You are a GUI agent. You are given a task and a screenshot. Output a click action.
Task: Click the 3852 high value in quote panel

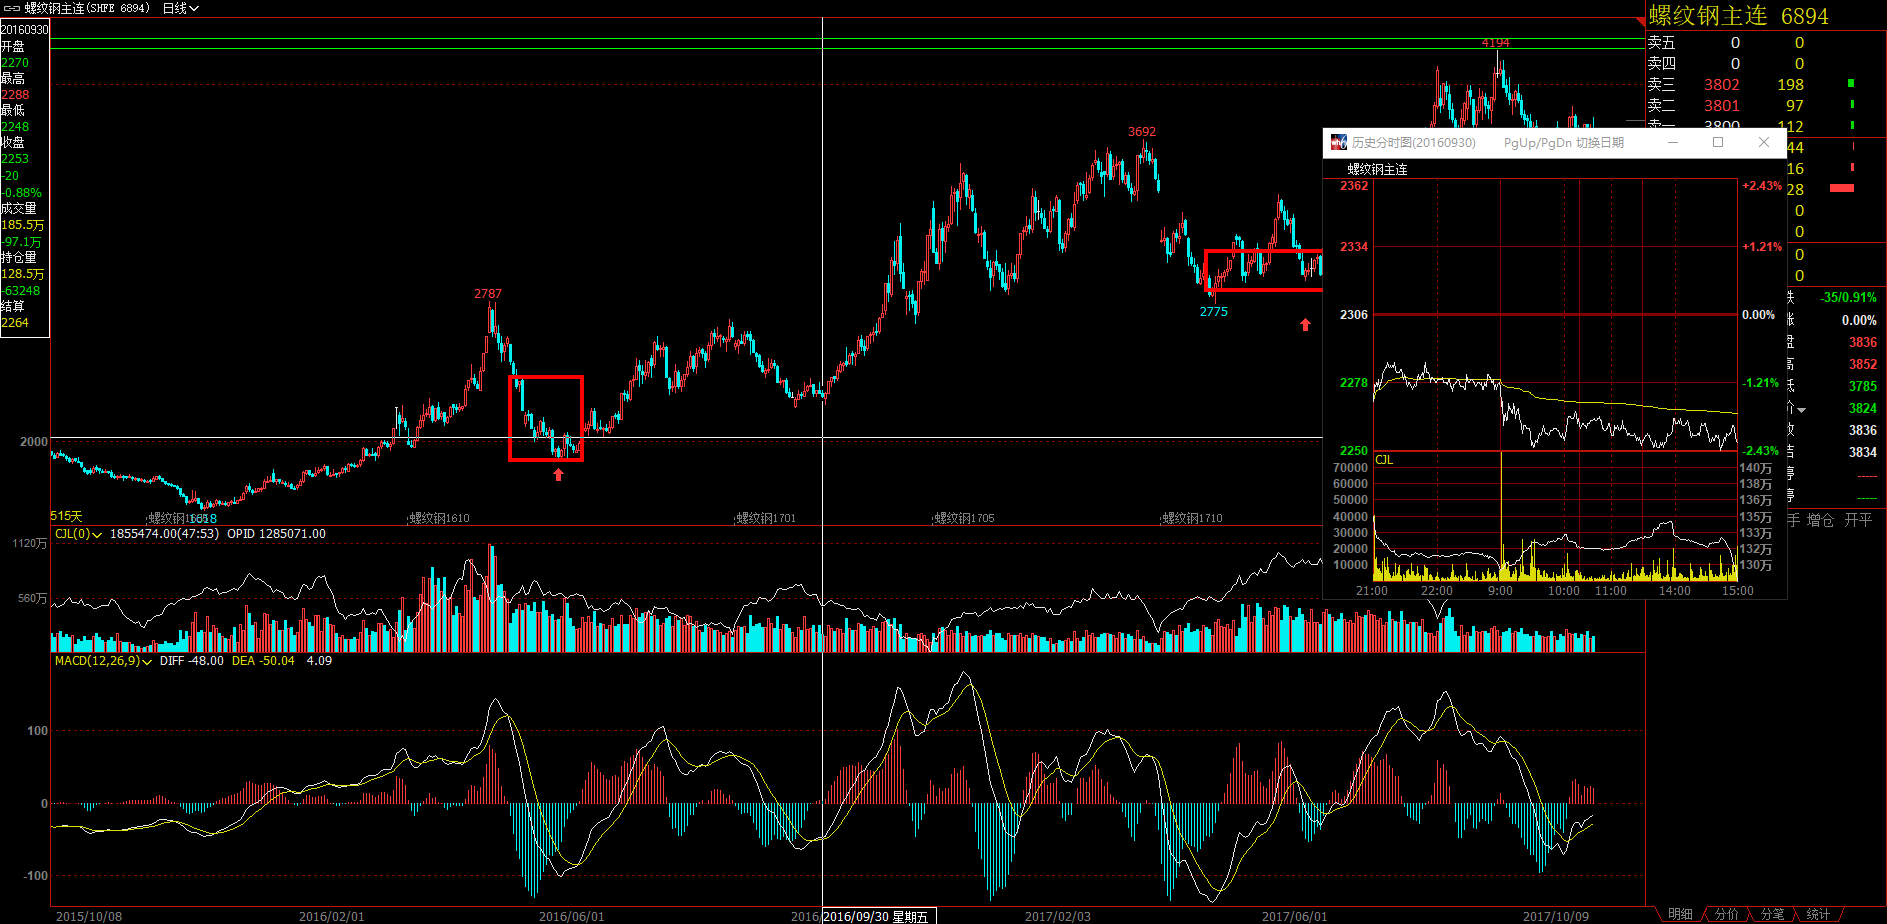point(1862,365)
